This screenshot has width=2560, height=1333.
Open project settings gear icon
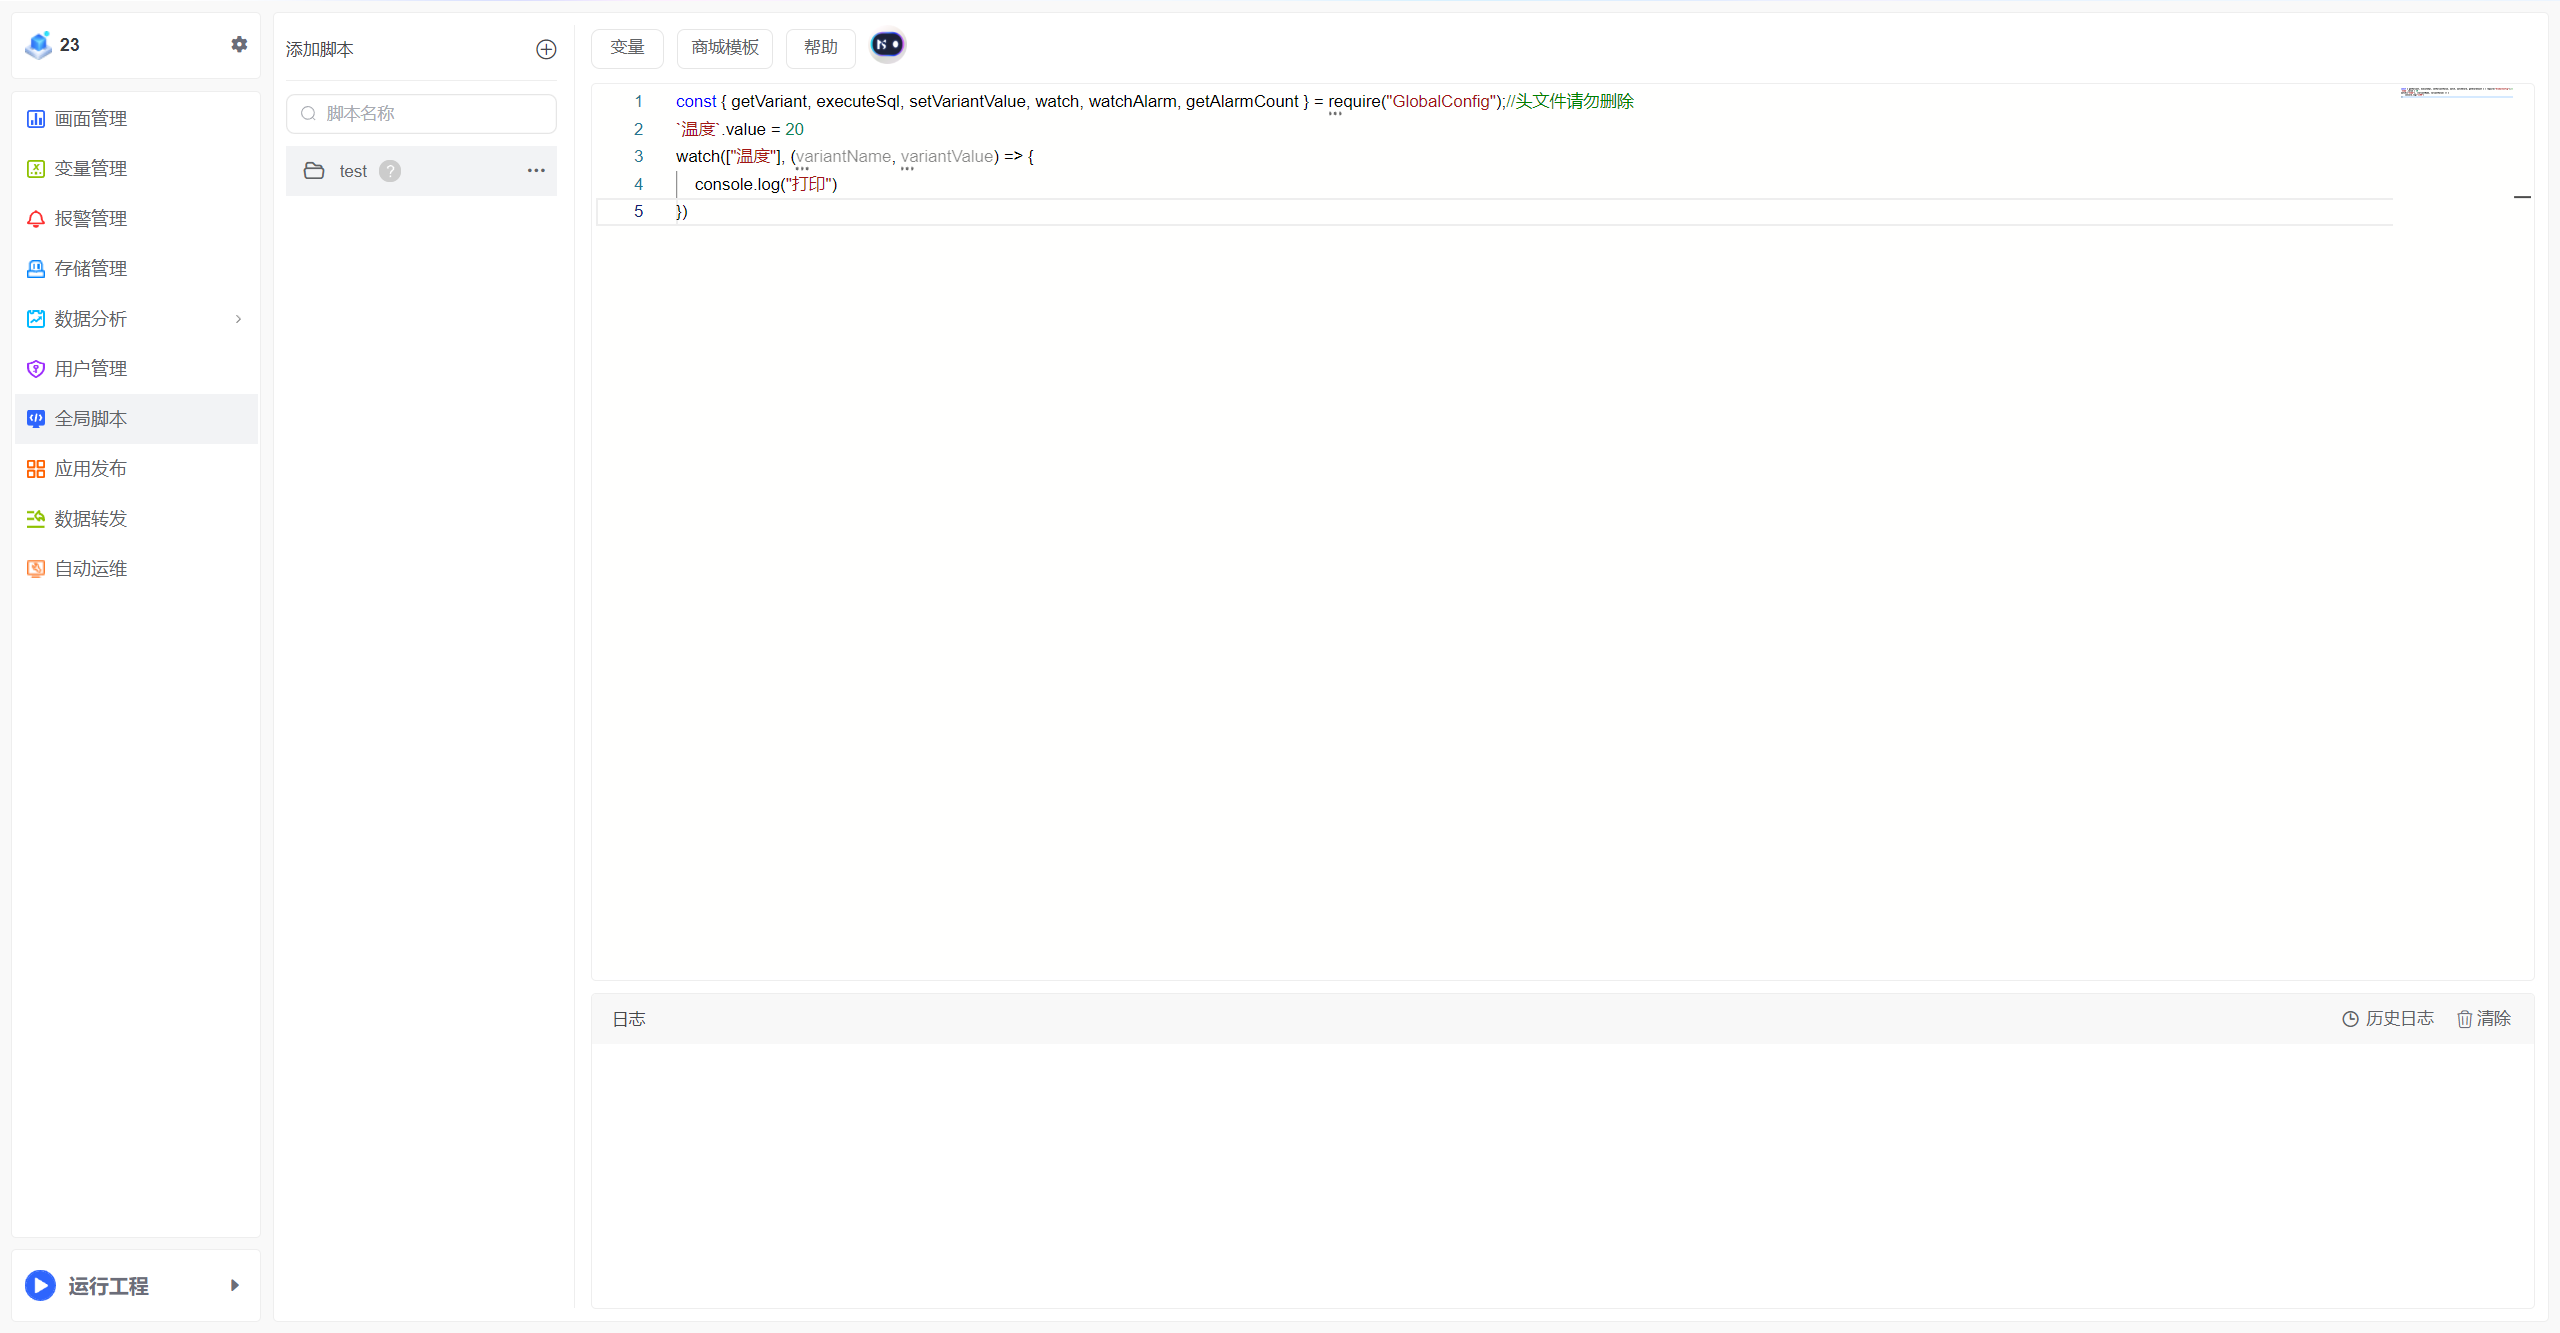(239, 44)
